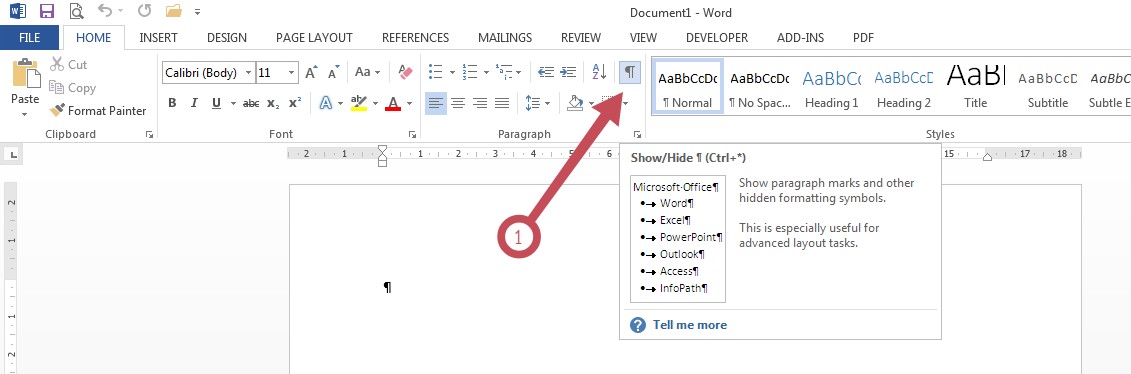
Task: Toggle Italic formatting
Action: [194, 104]
